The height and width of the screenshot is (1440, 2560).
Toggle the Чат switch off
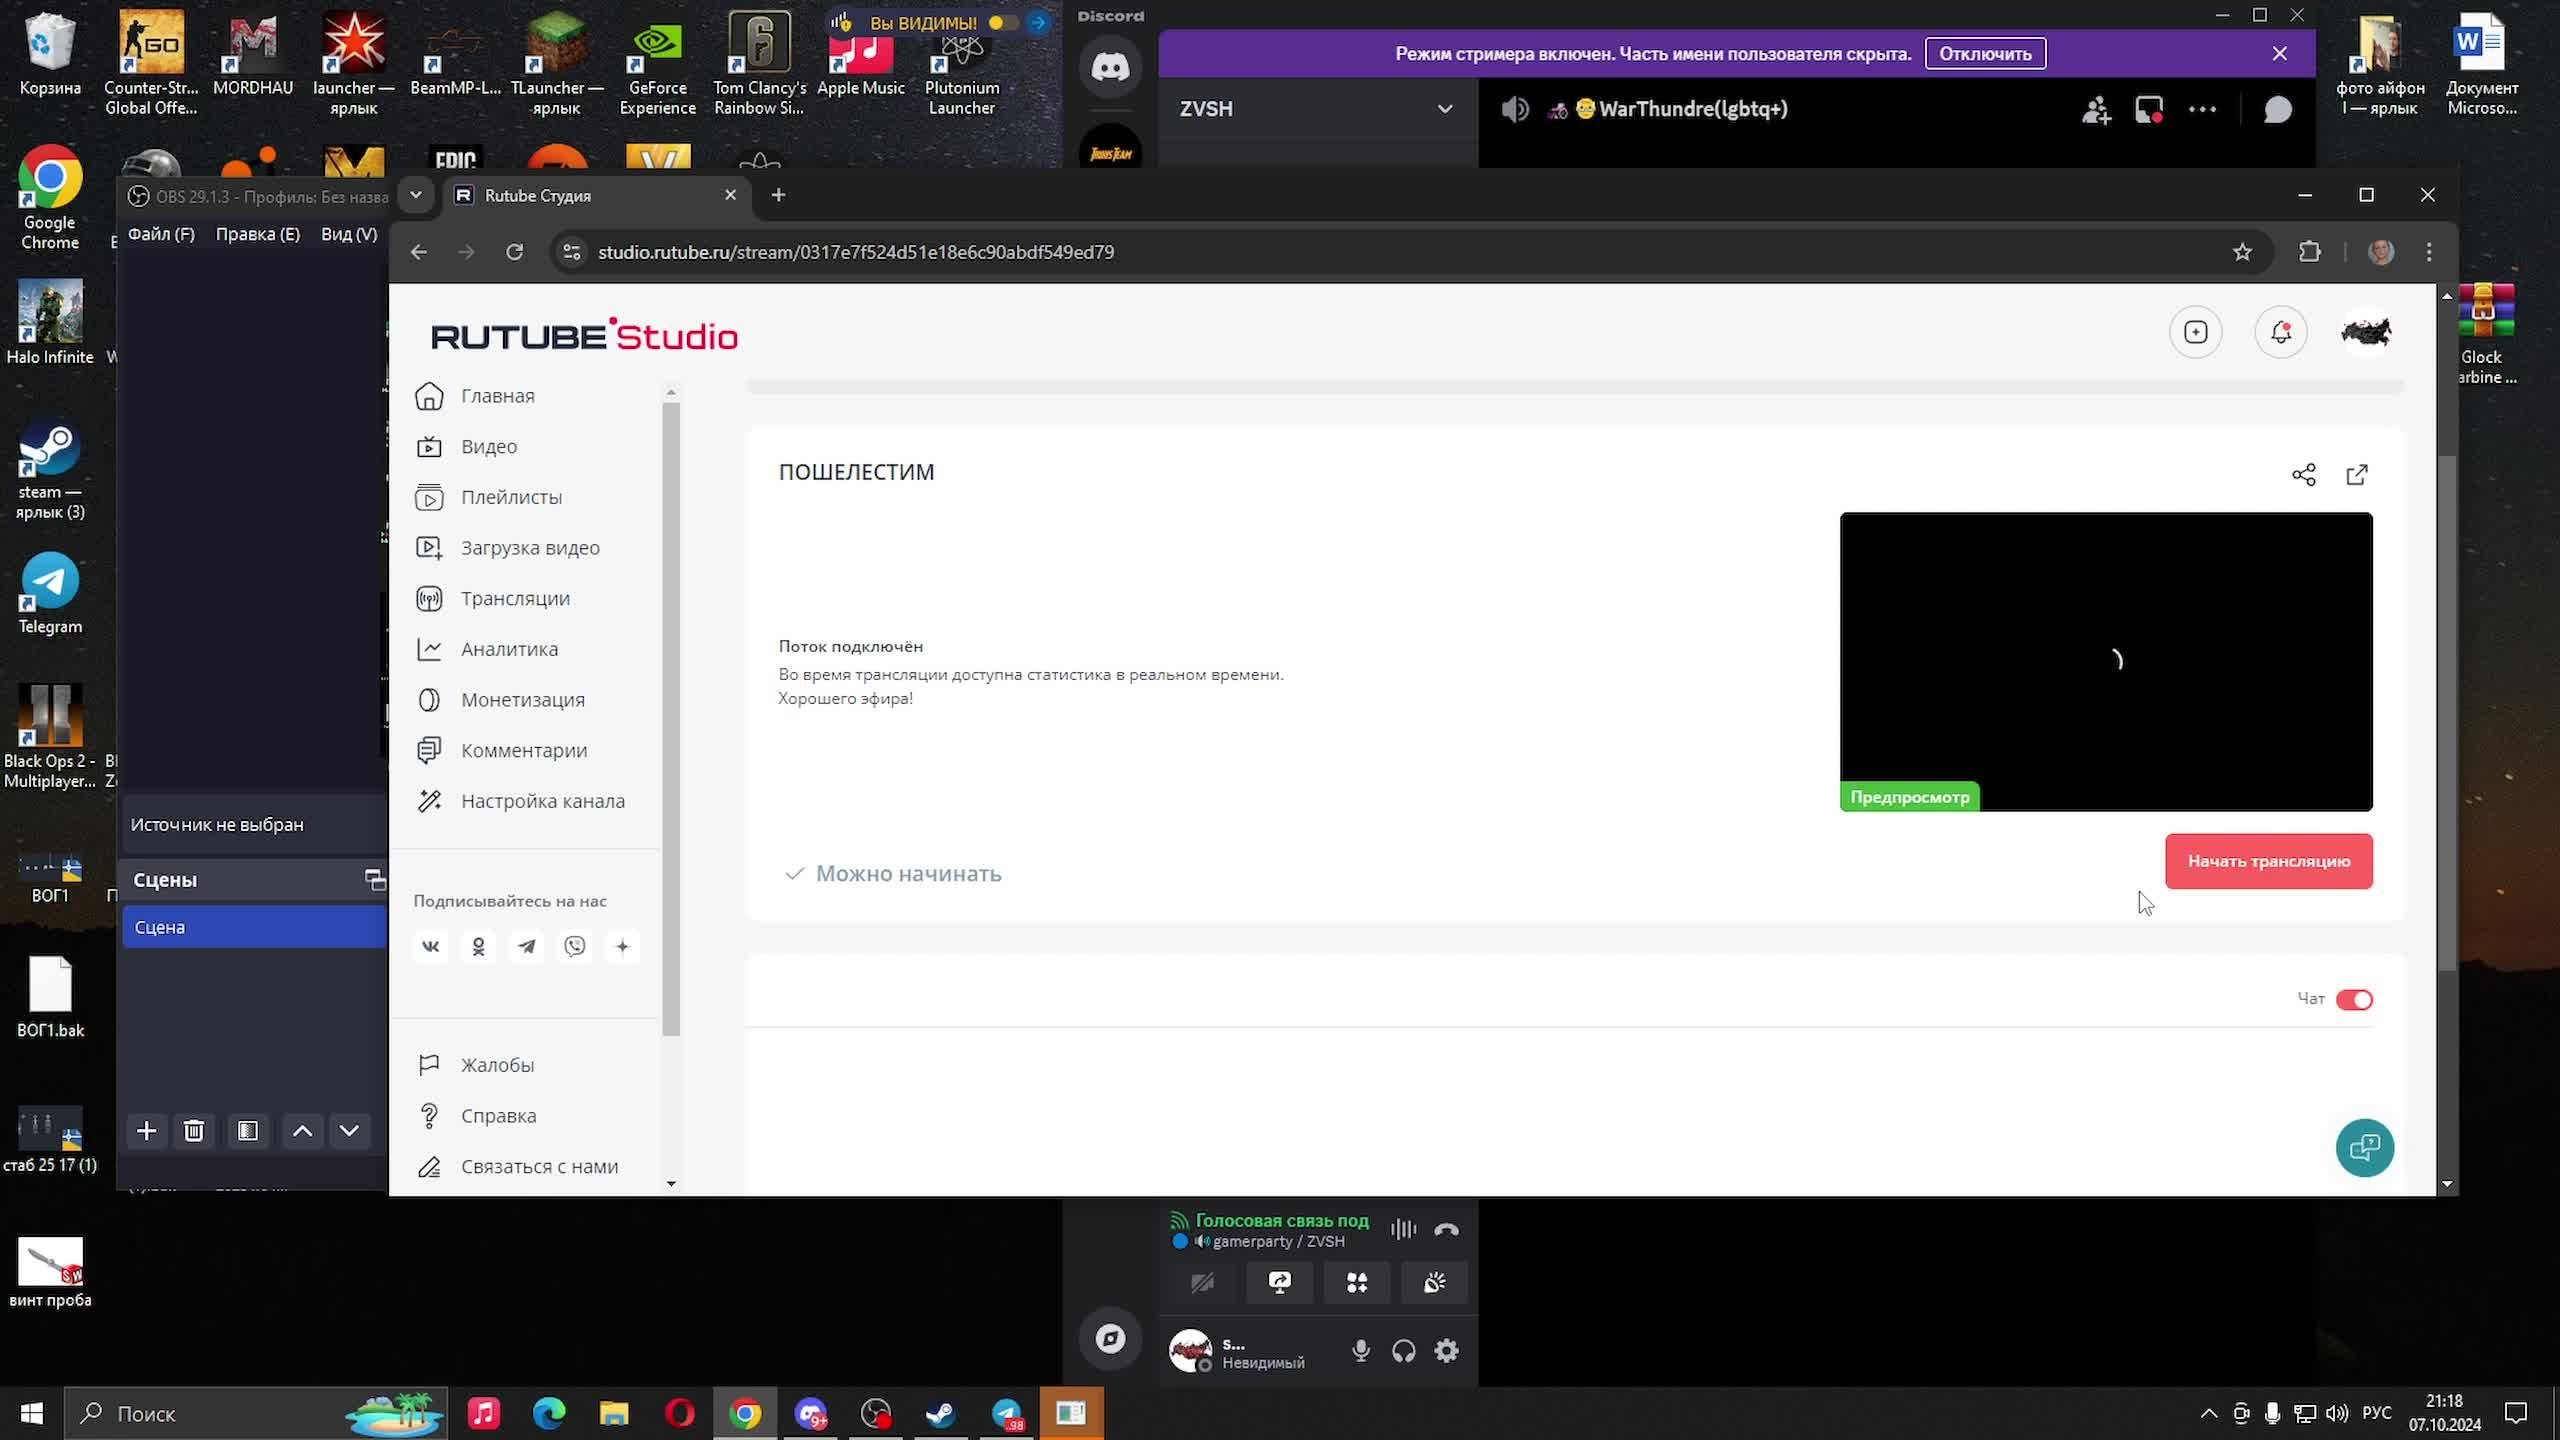(2353, 999)
